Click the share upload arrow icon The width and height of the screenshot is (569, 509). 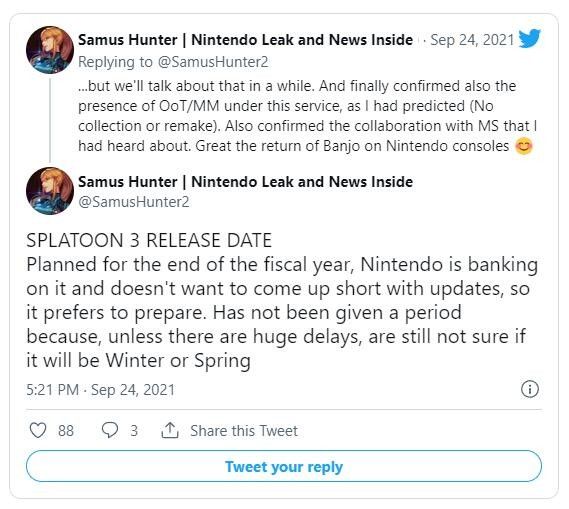pos(169,430)
